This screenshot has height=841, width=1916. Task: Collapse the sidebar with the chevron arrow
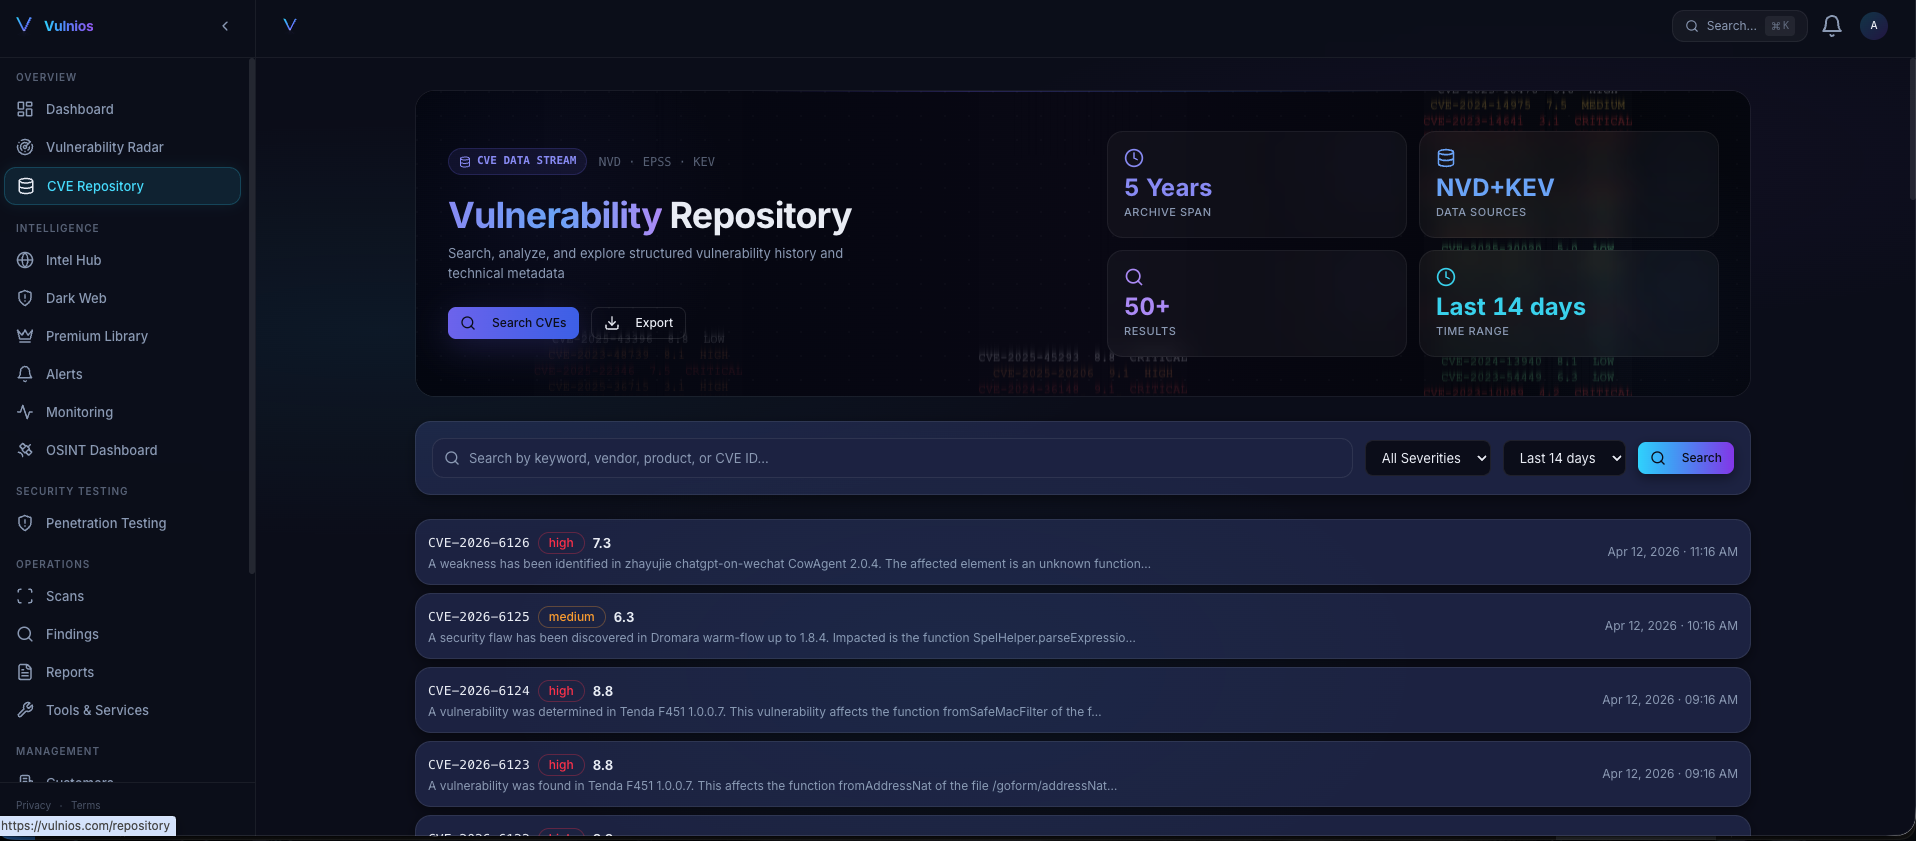tap(225, 26)
